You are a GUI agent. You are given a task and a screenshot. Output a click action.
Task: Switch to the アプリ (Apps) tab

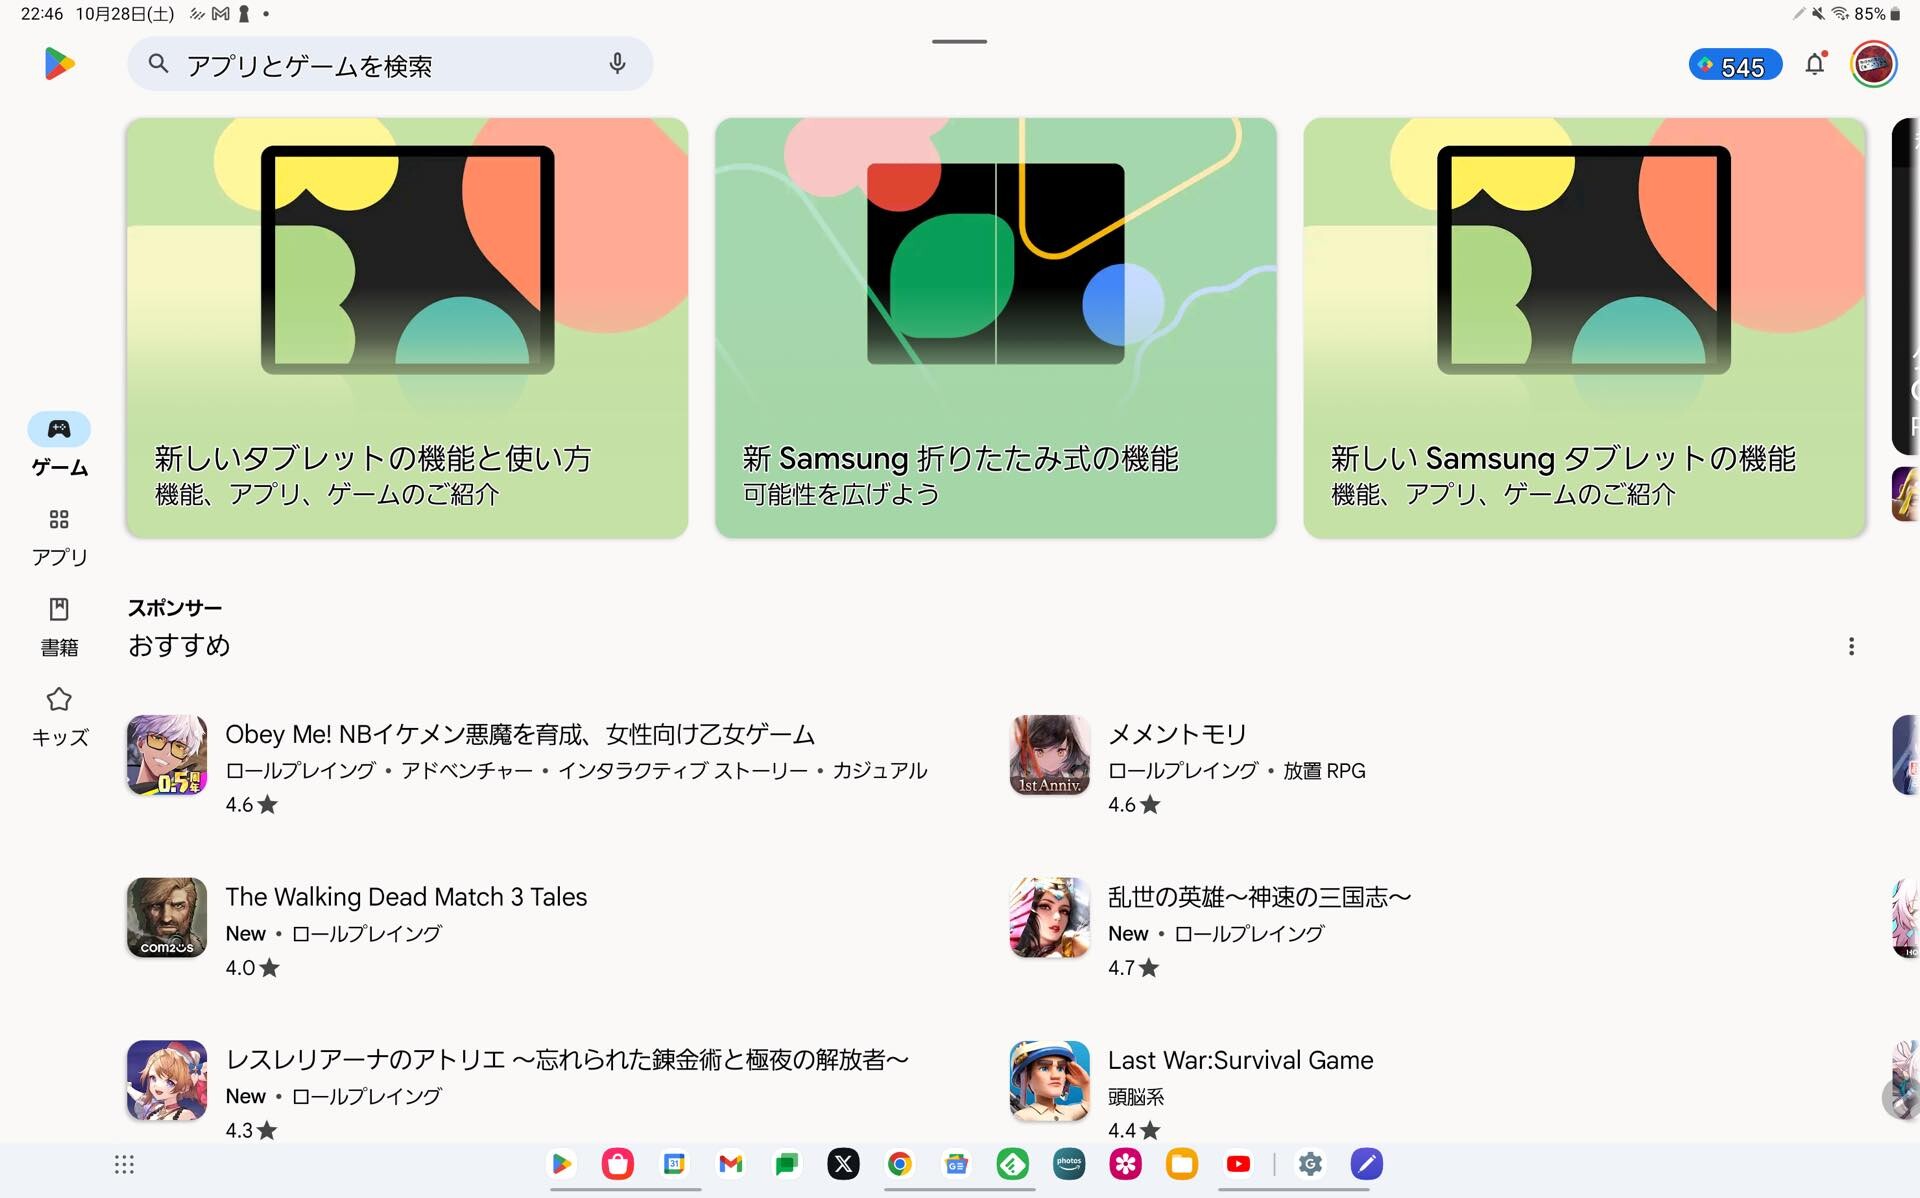tap(59, 536)
